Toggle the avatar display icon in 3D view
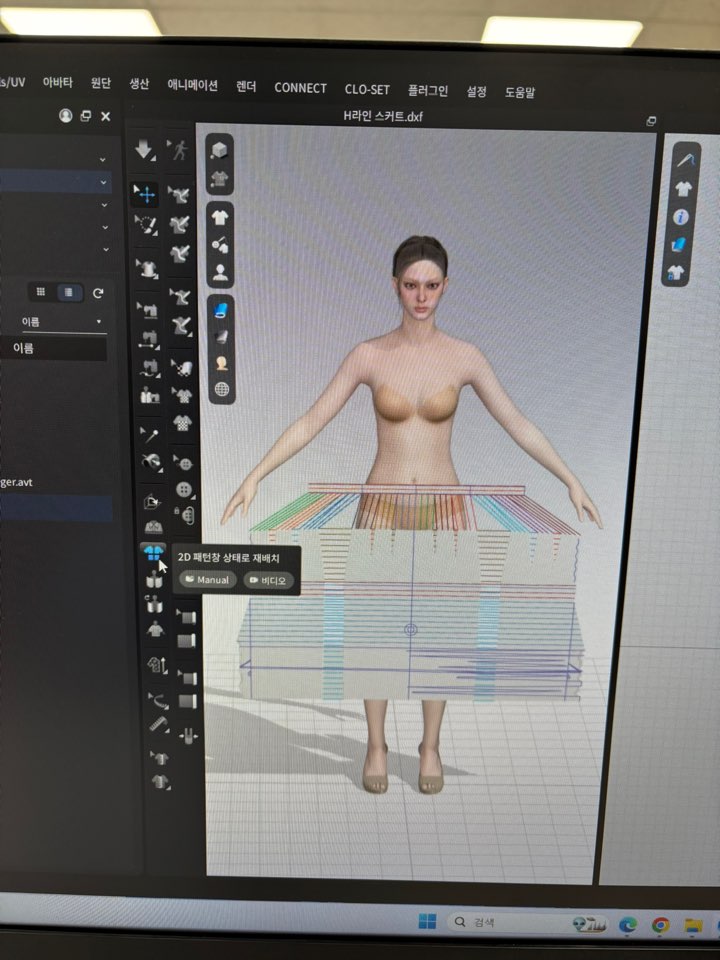Image resolution: width=720 pixels, height=960 pixels. click(220, 269)
